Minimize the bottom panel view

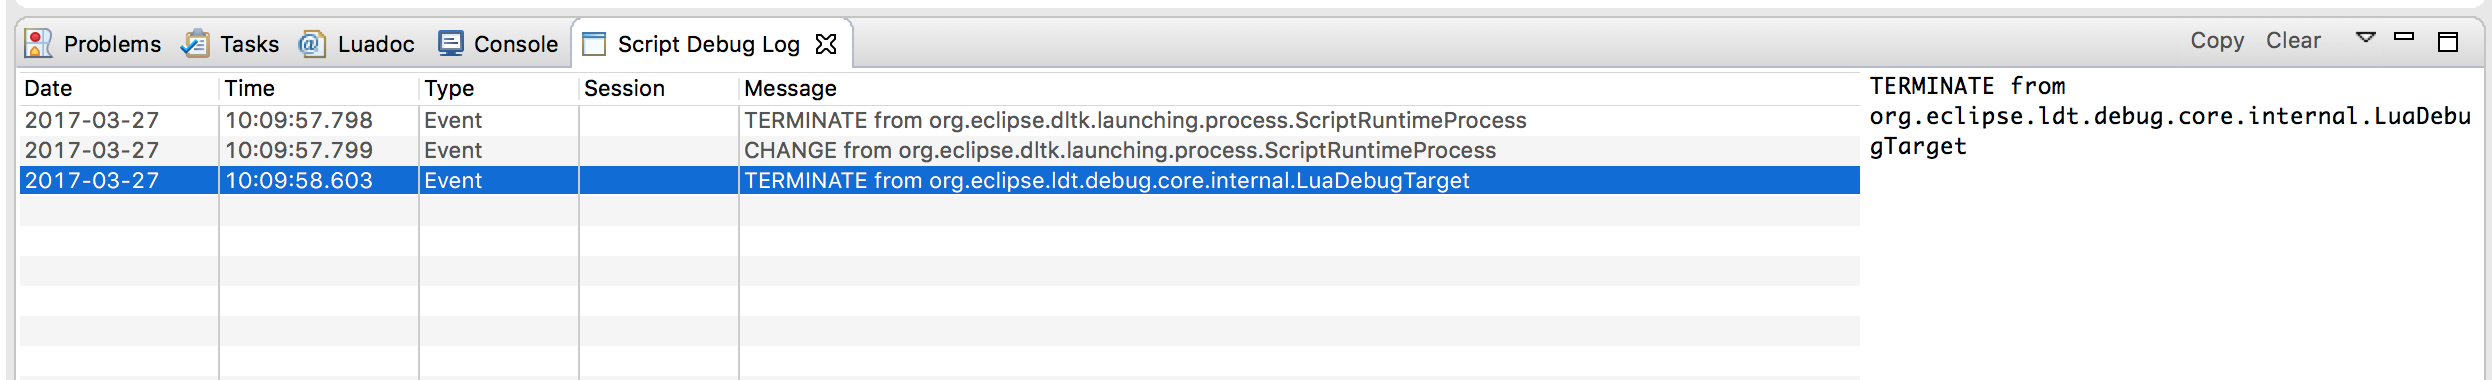pos(2404,37)
